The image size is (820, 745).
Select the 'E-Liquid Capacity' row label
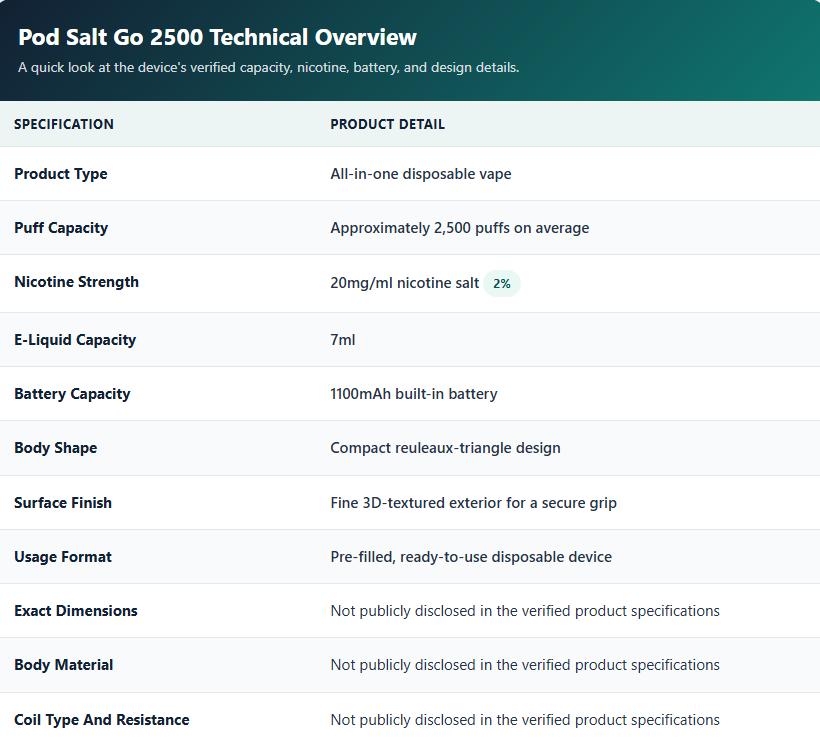(x=75, y=340)
